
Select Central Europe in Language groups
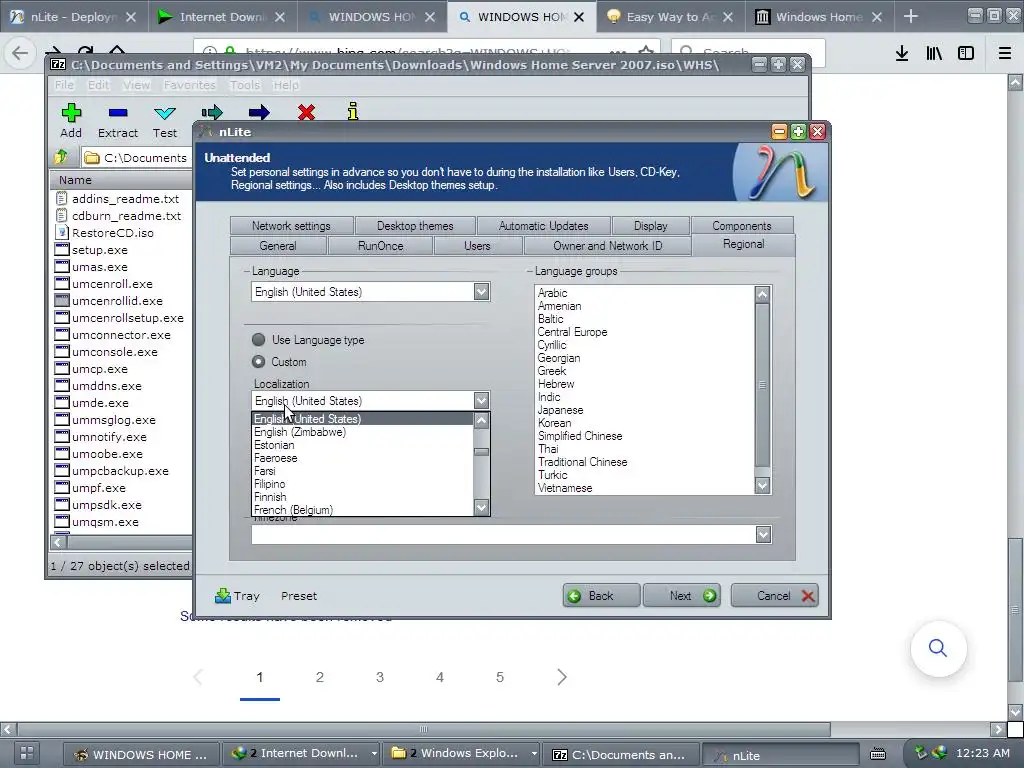(572, 332)
